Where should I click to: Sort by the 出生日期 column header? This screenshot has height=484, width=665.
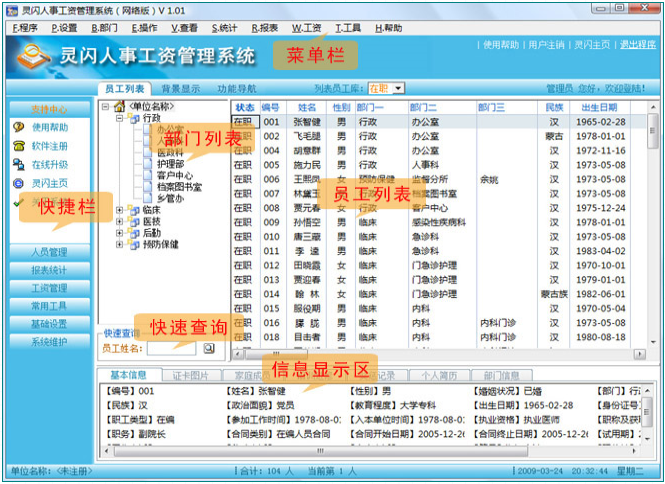point(599,108)
